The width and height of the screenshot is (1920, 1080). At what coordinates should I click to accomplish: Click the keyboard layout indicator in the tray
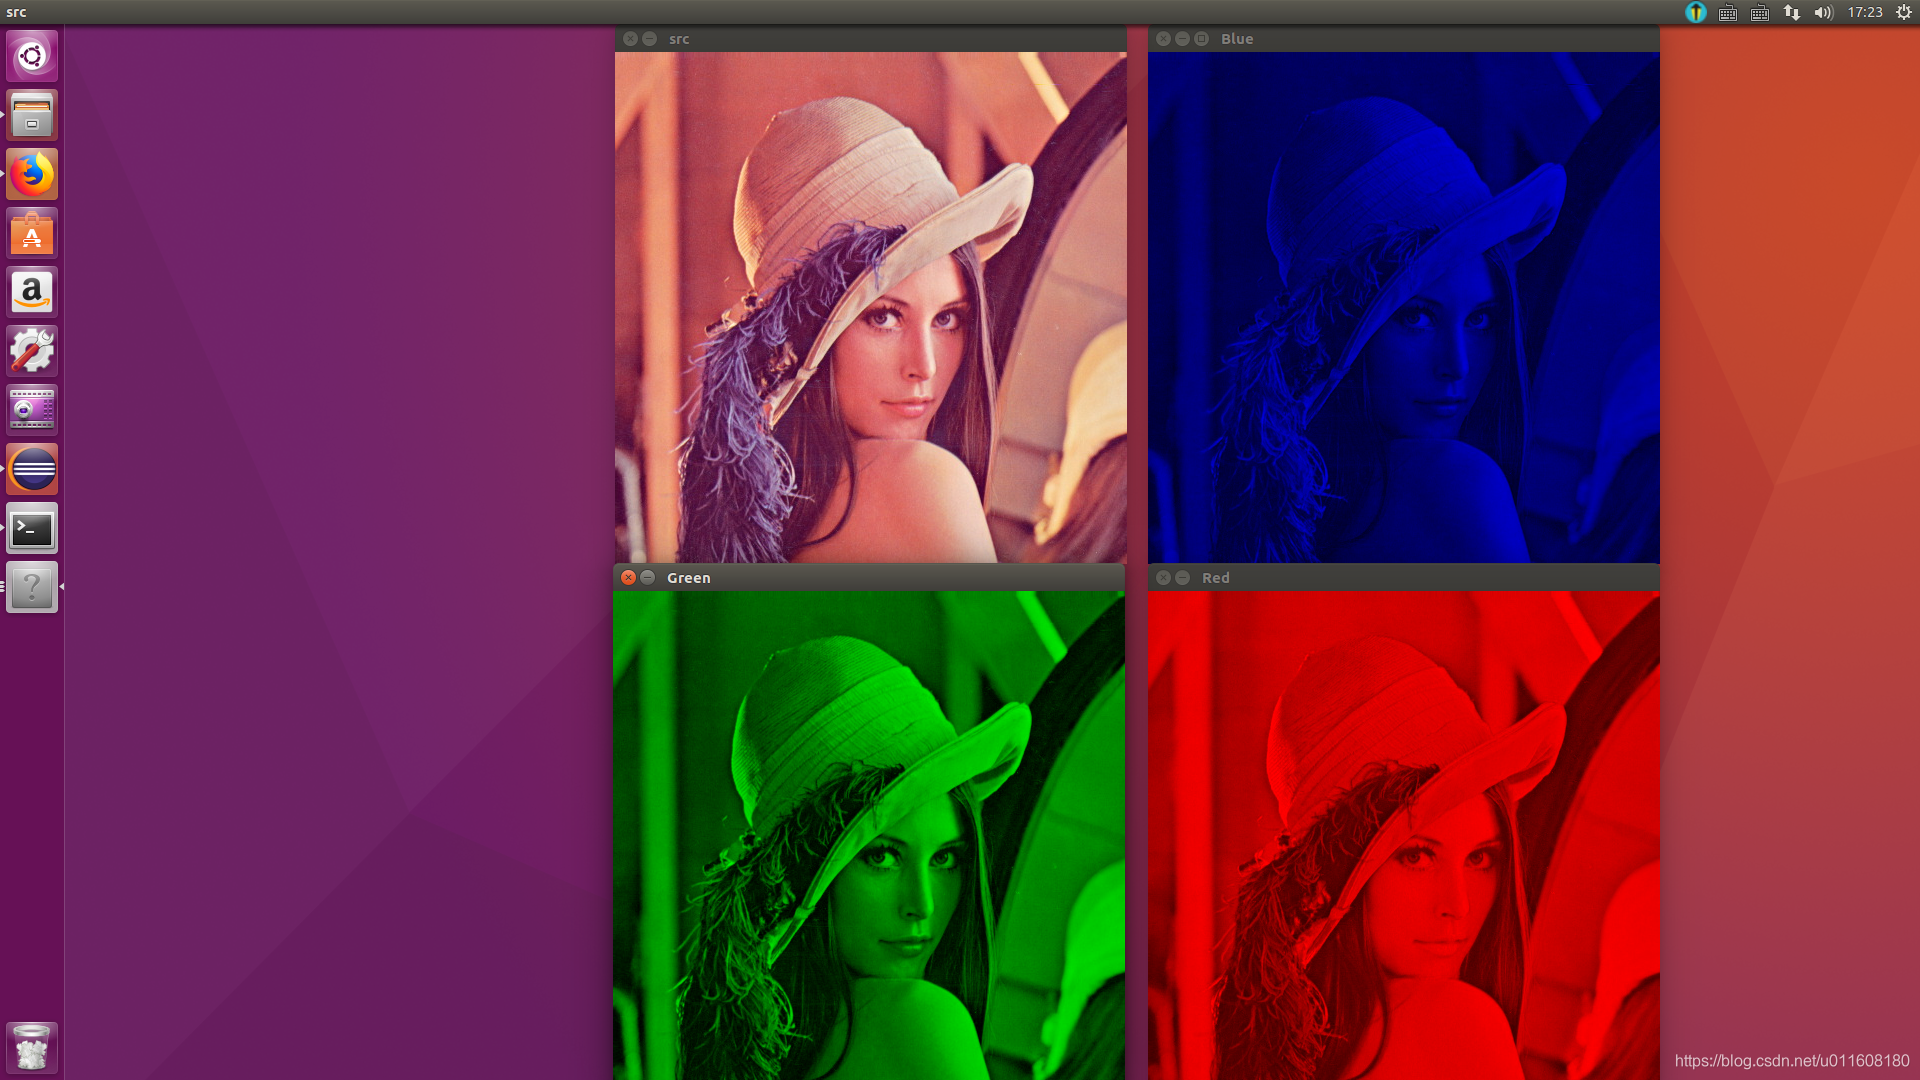click(1727, 13)
